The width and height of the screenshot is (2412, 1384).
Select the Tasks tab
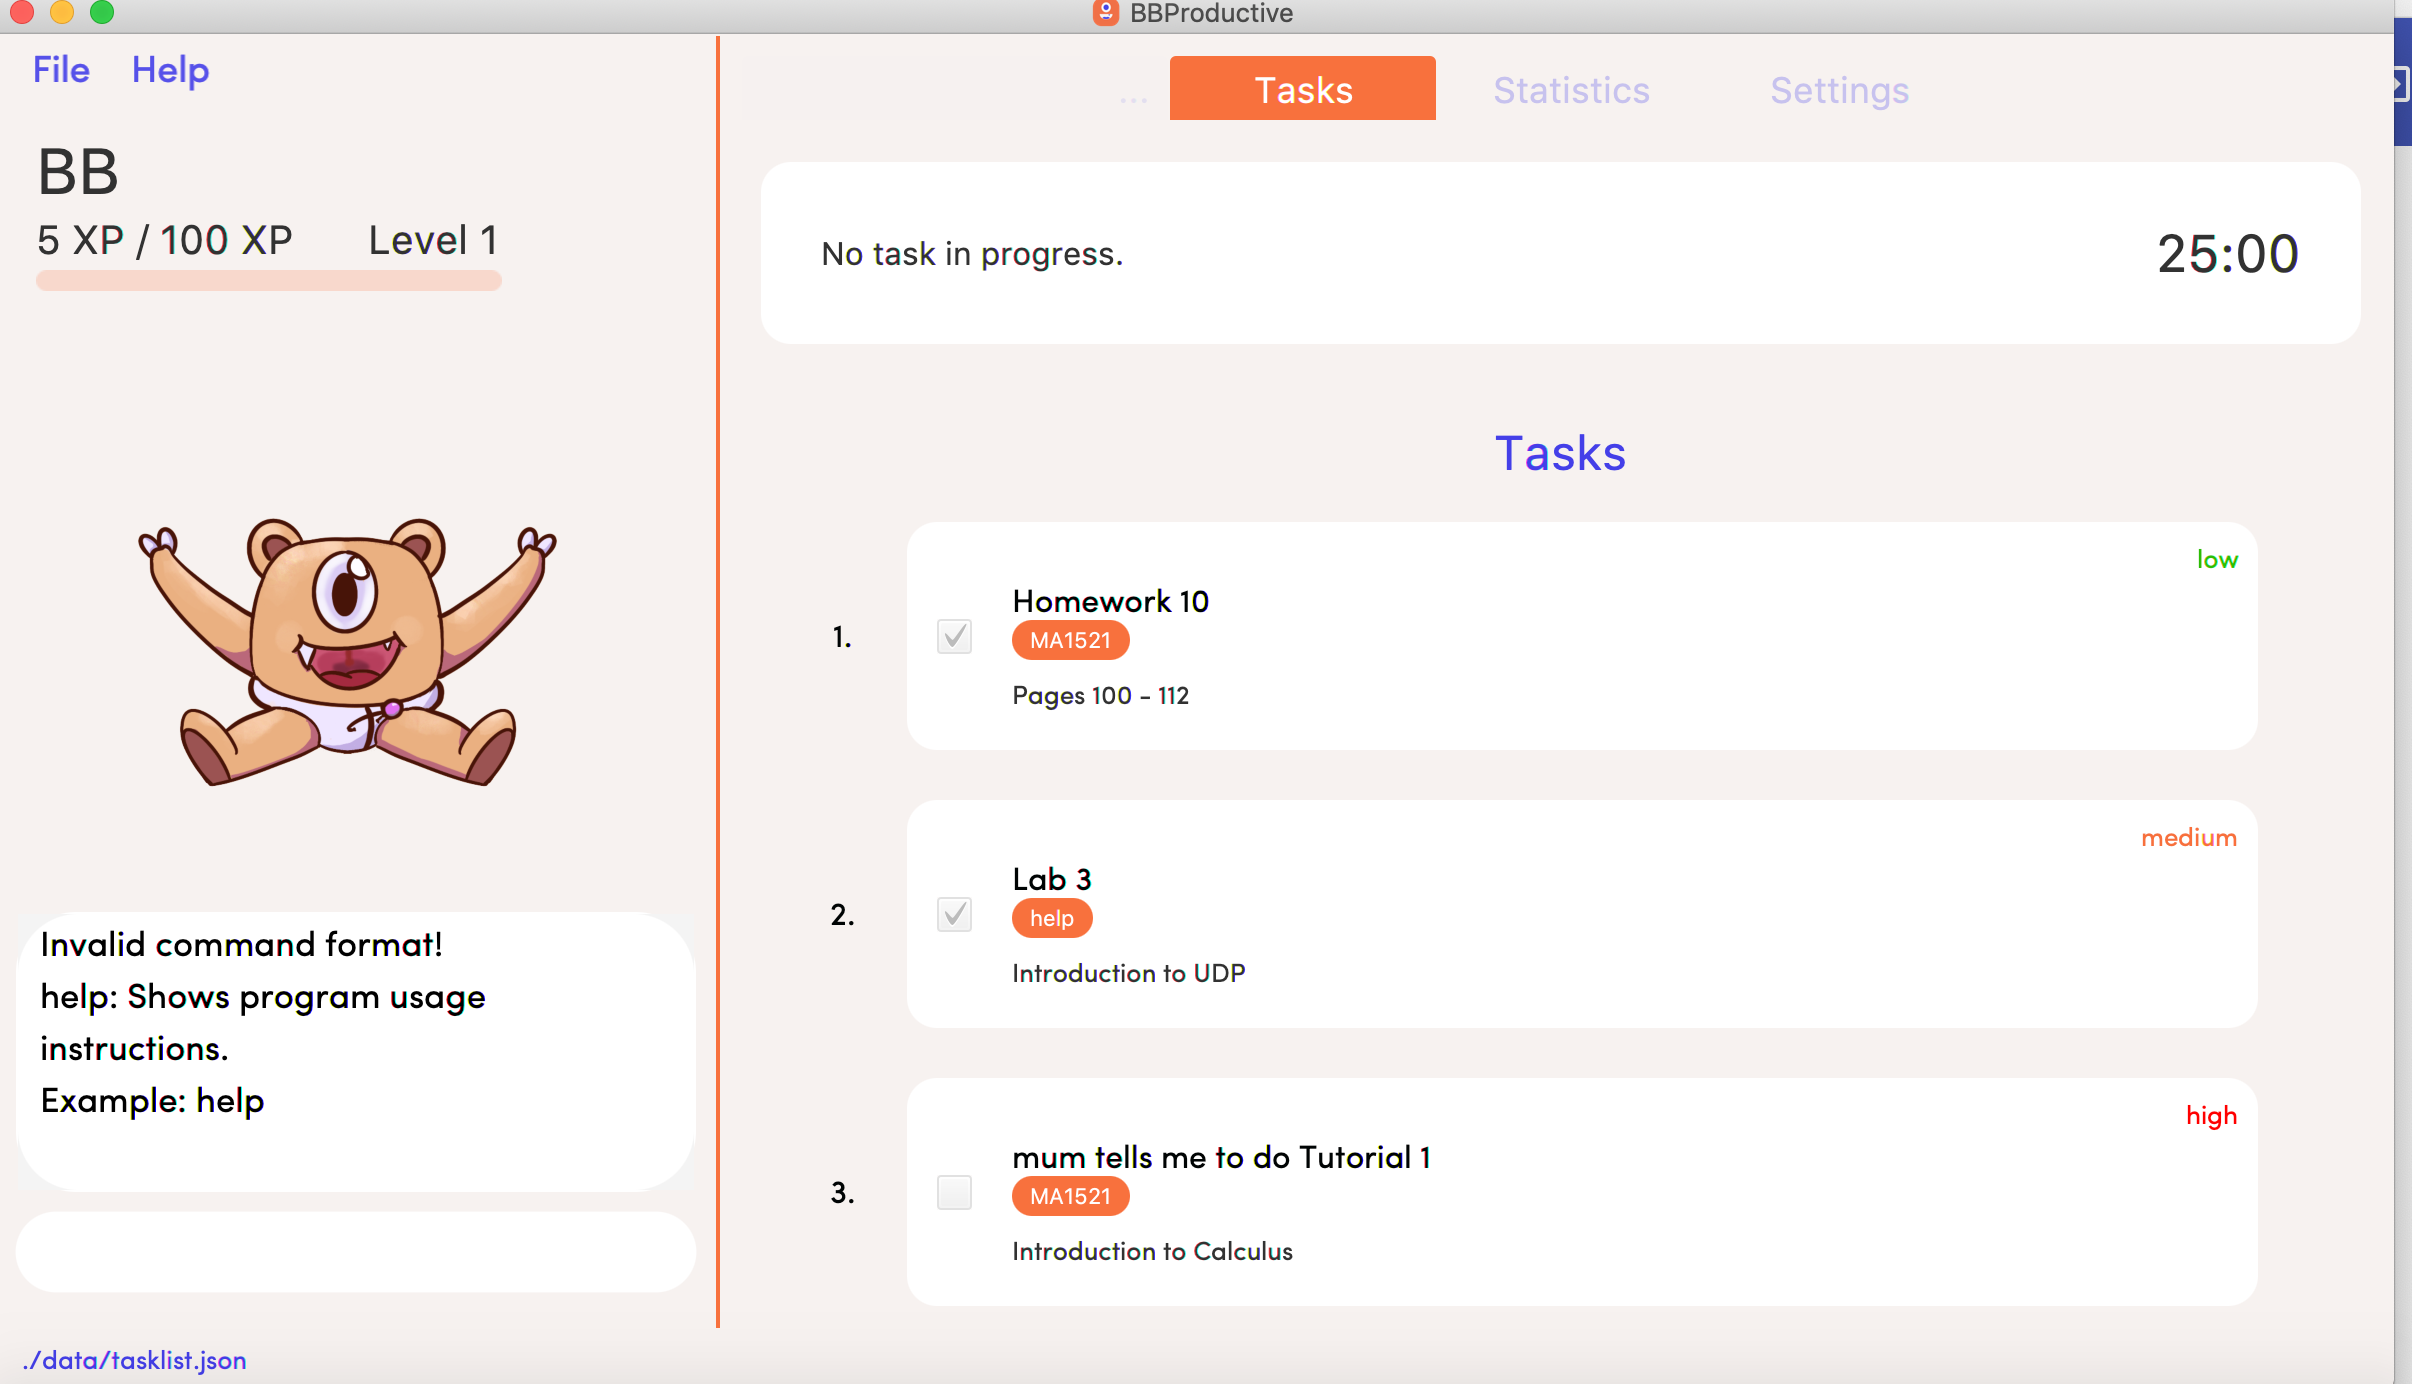tap(1302, 89)
